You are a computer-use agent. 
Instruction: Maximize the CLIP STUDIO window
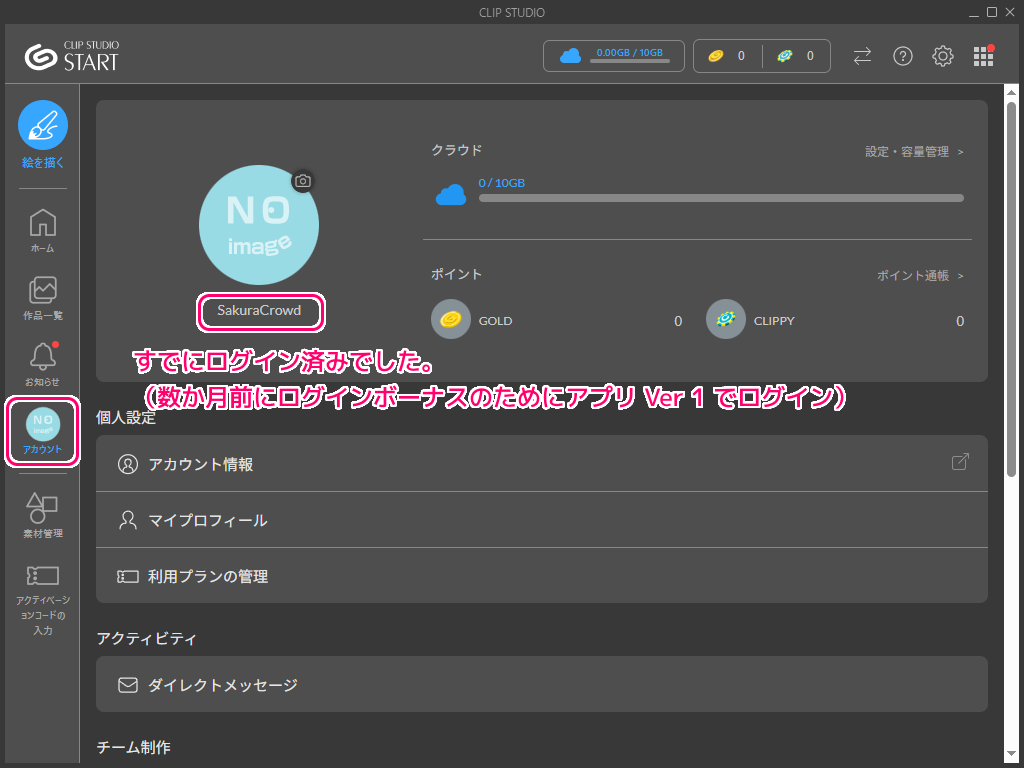point(991,12)
